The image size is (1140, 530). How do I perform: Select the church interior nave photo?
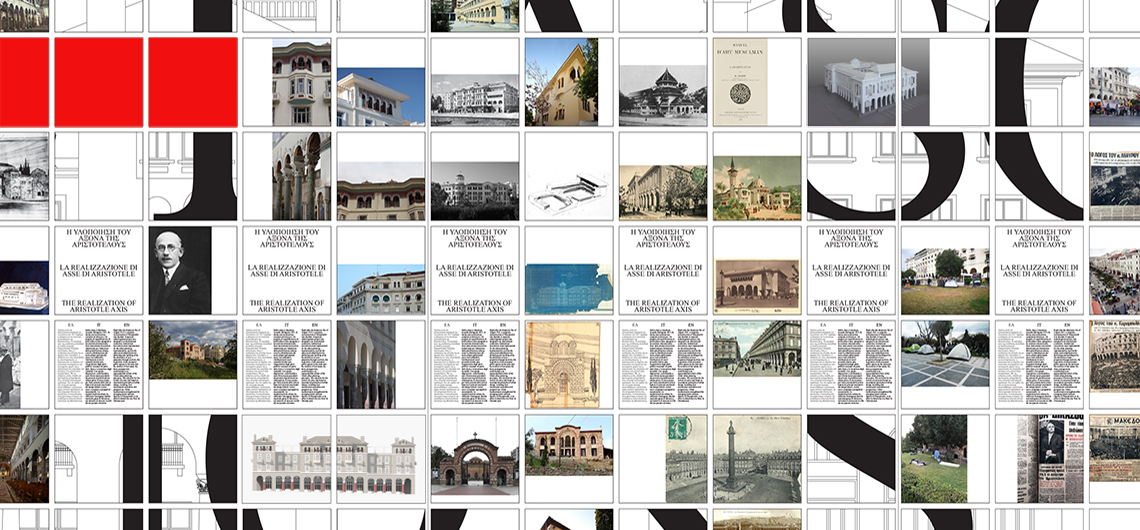pos(25,459)
